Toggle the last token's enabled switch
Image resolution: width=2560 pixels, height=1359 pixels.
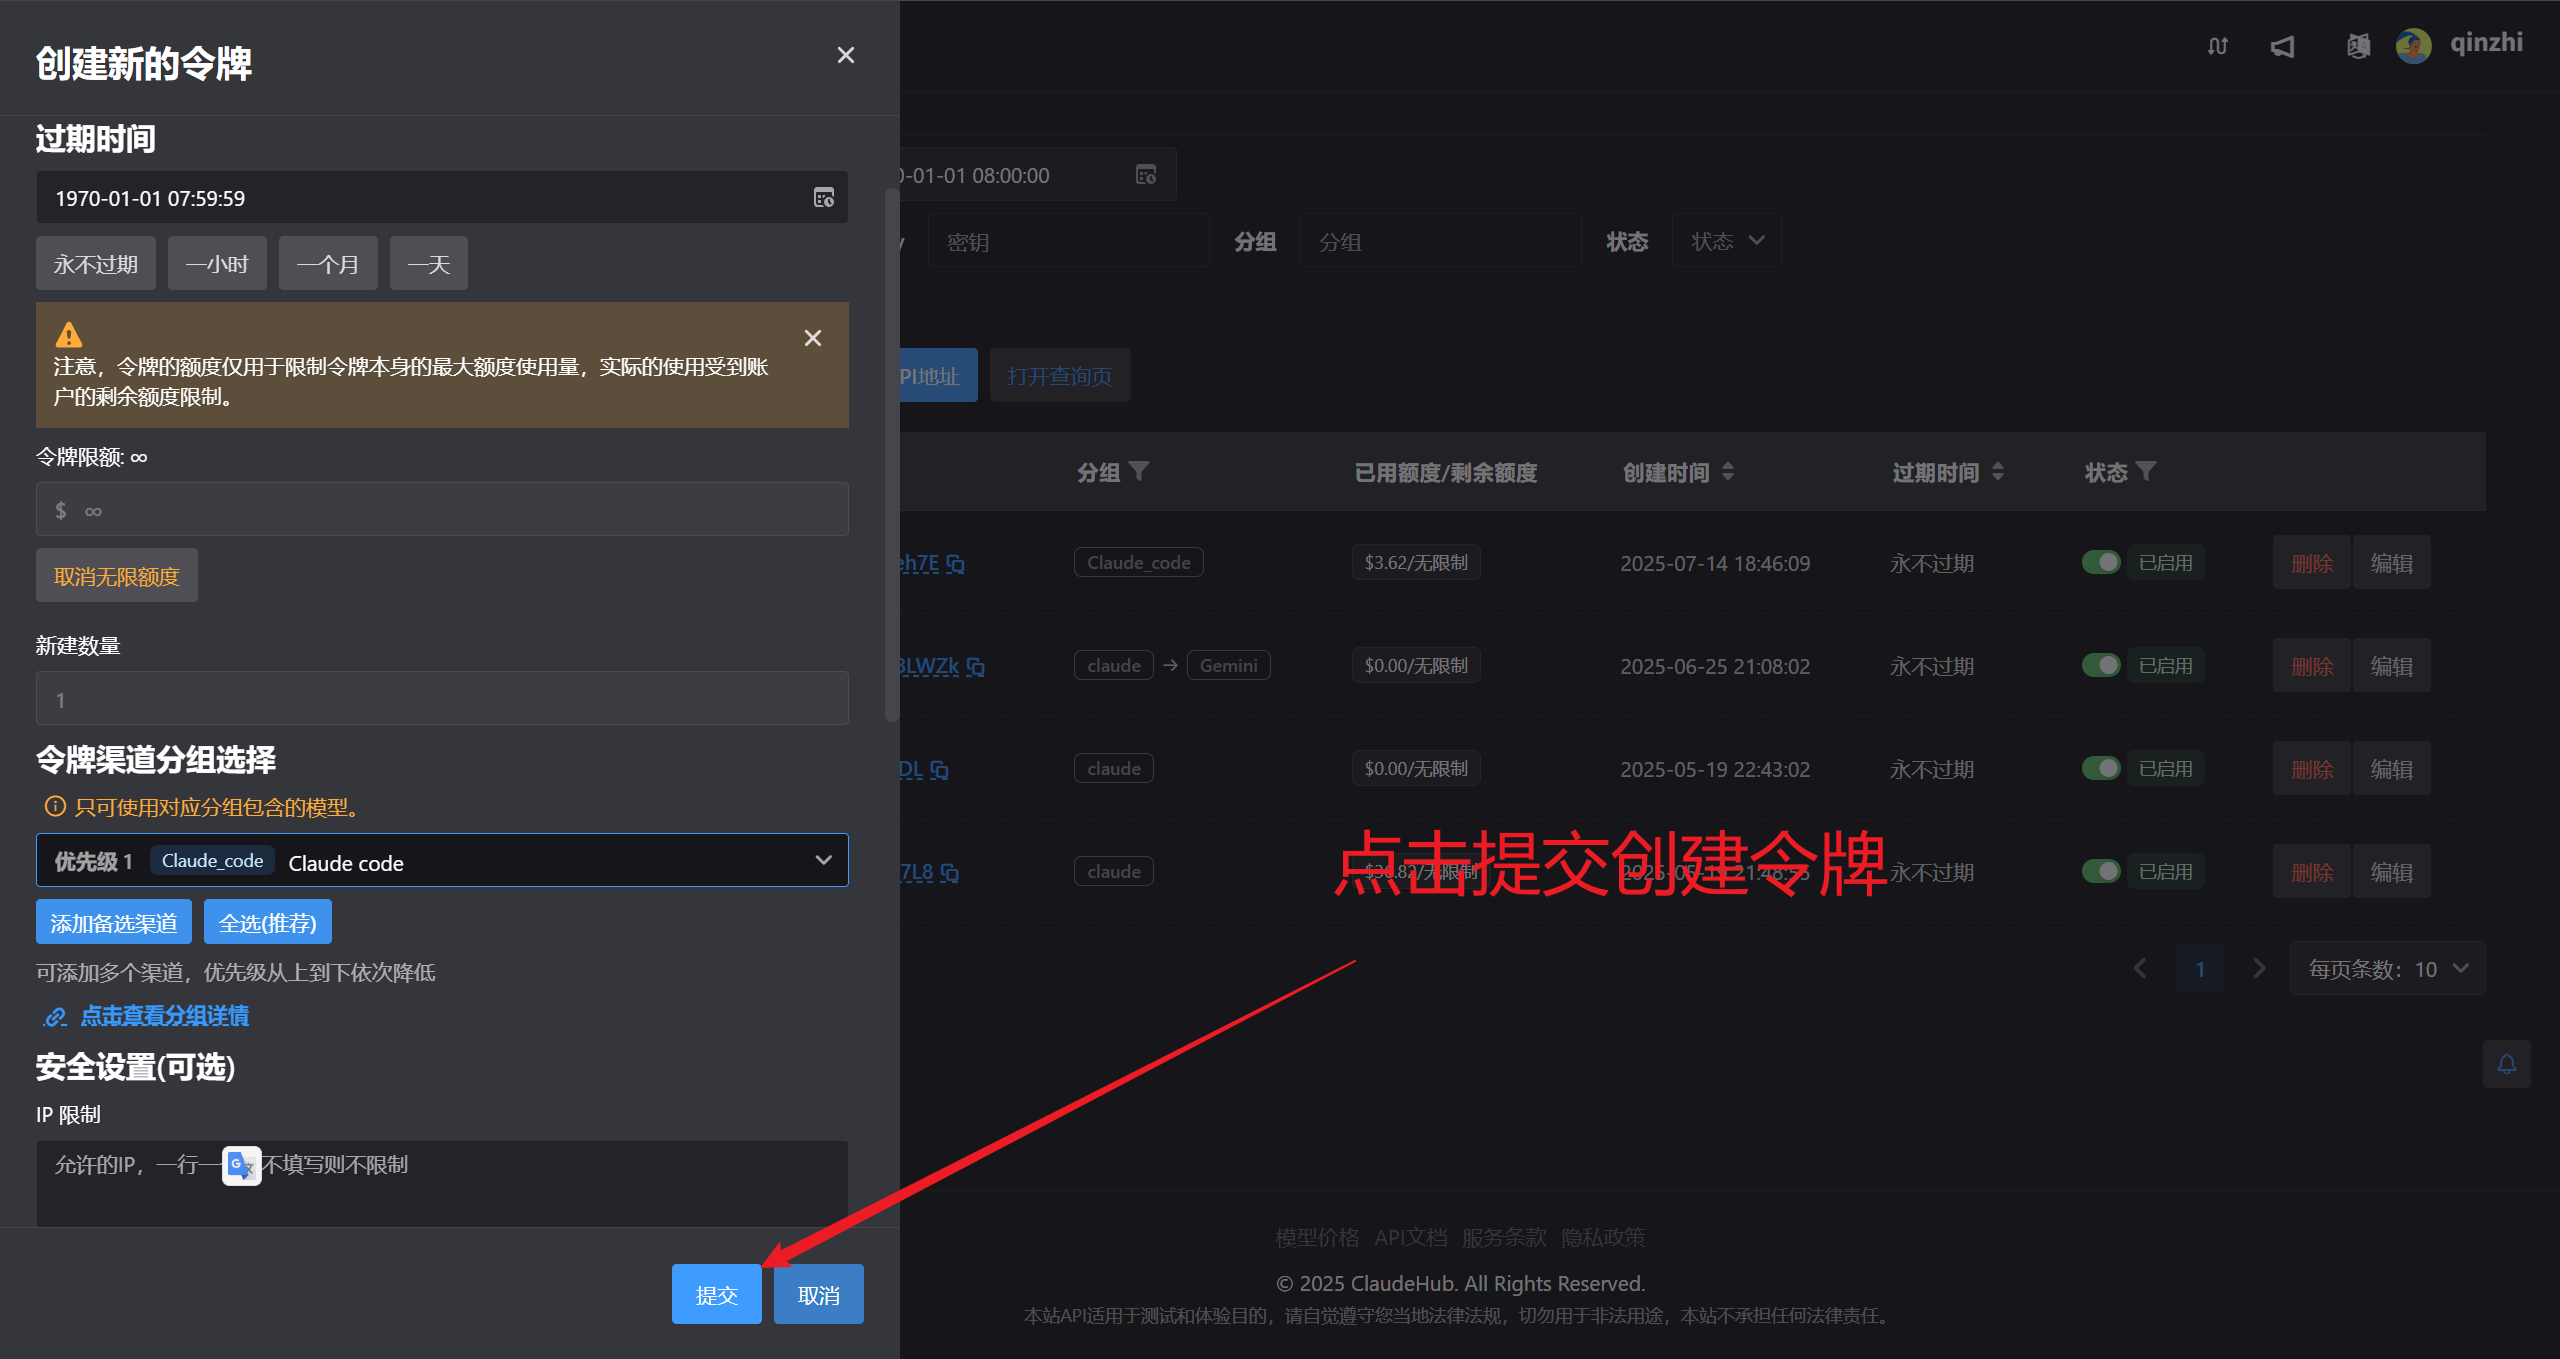[x=2101, y=870]
